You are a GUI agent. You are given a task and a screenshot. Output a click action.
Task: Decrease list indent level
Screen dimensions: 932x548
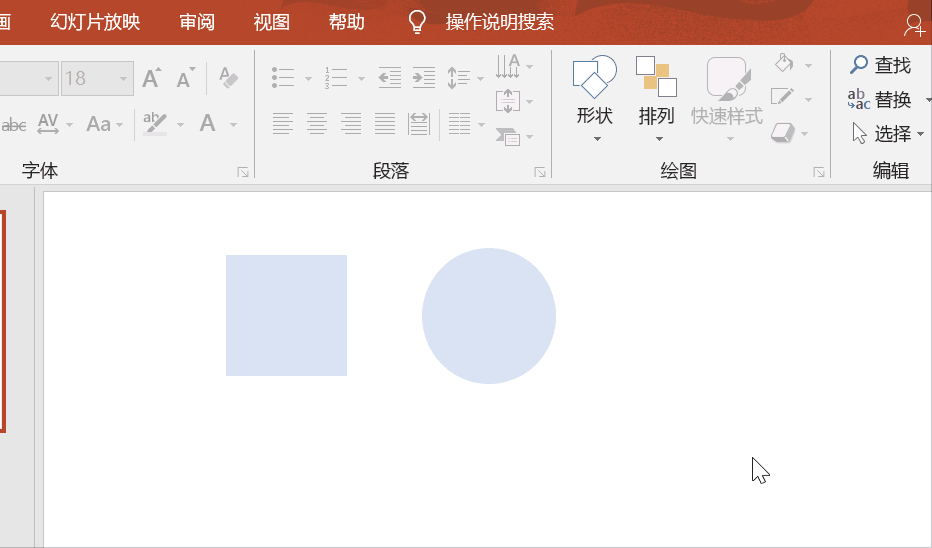[390, 78]
